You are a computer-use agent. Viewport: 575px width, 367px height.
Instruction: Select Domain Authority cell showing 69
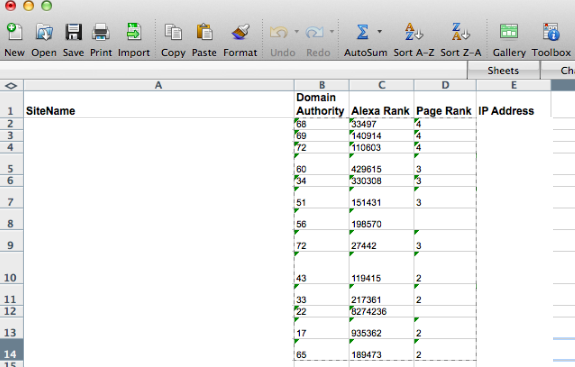[322, 136]
